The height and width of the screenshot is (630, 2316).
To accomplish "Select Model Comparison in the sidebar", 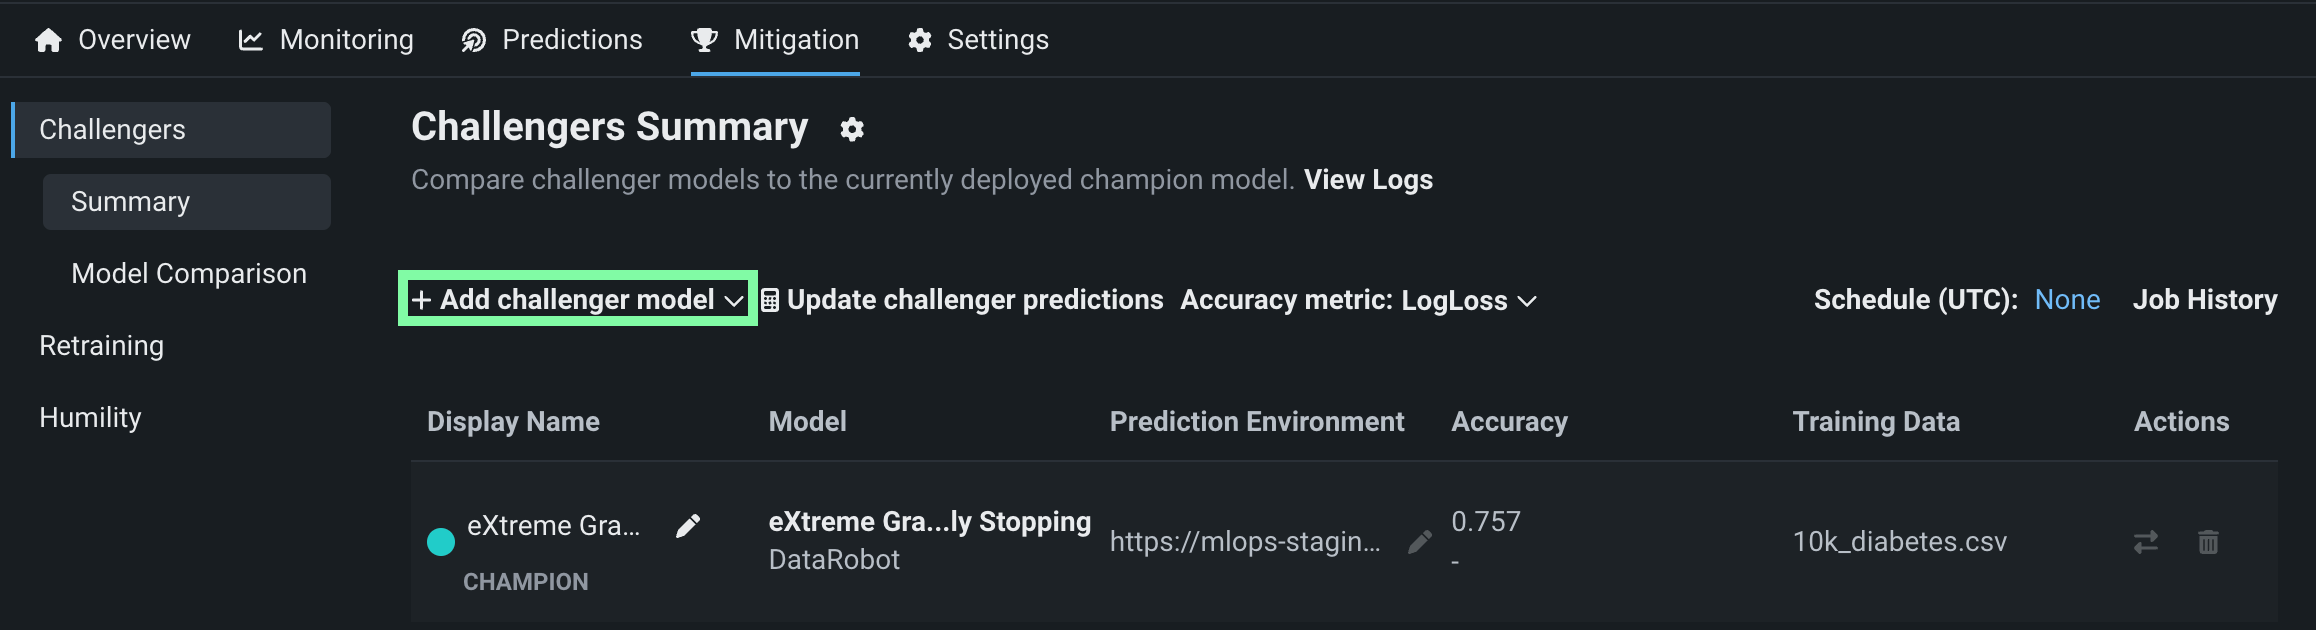I will (x=189, y=274).
